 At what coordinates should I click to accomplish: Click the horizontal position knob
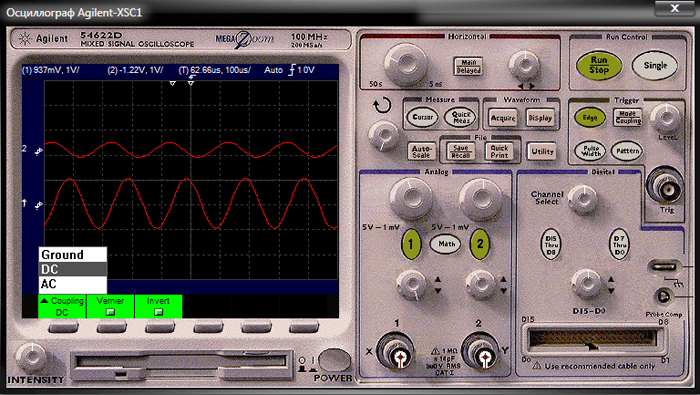(x=525, y=65)
